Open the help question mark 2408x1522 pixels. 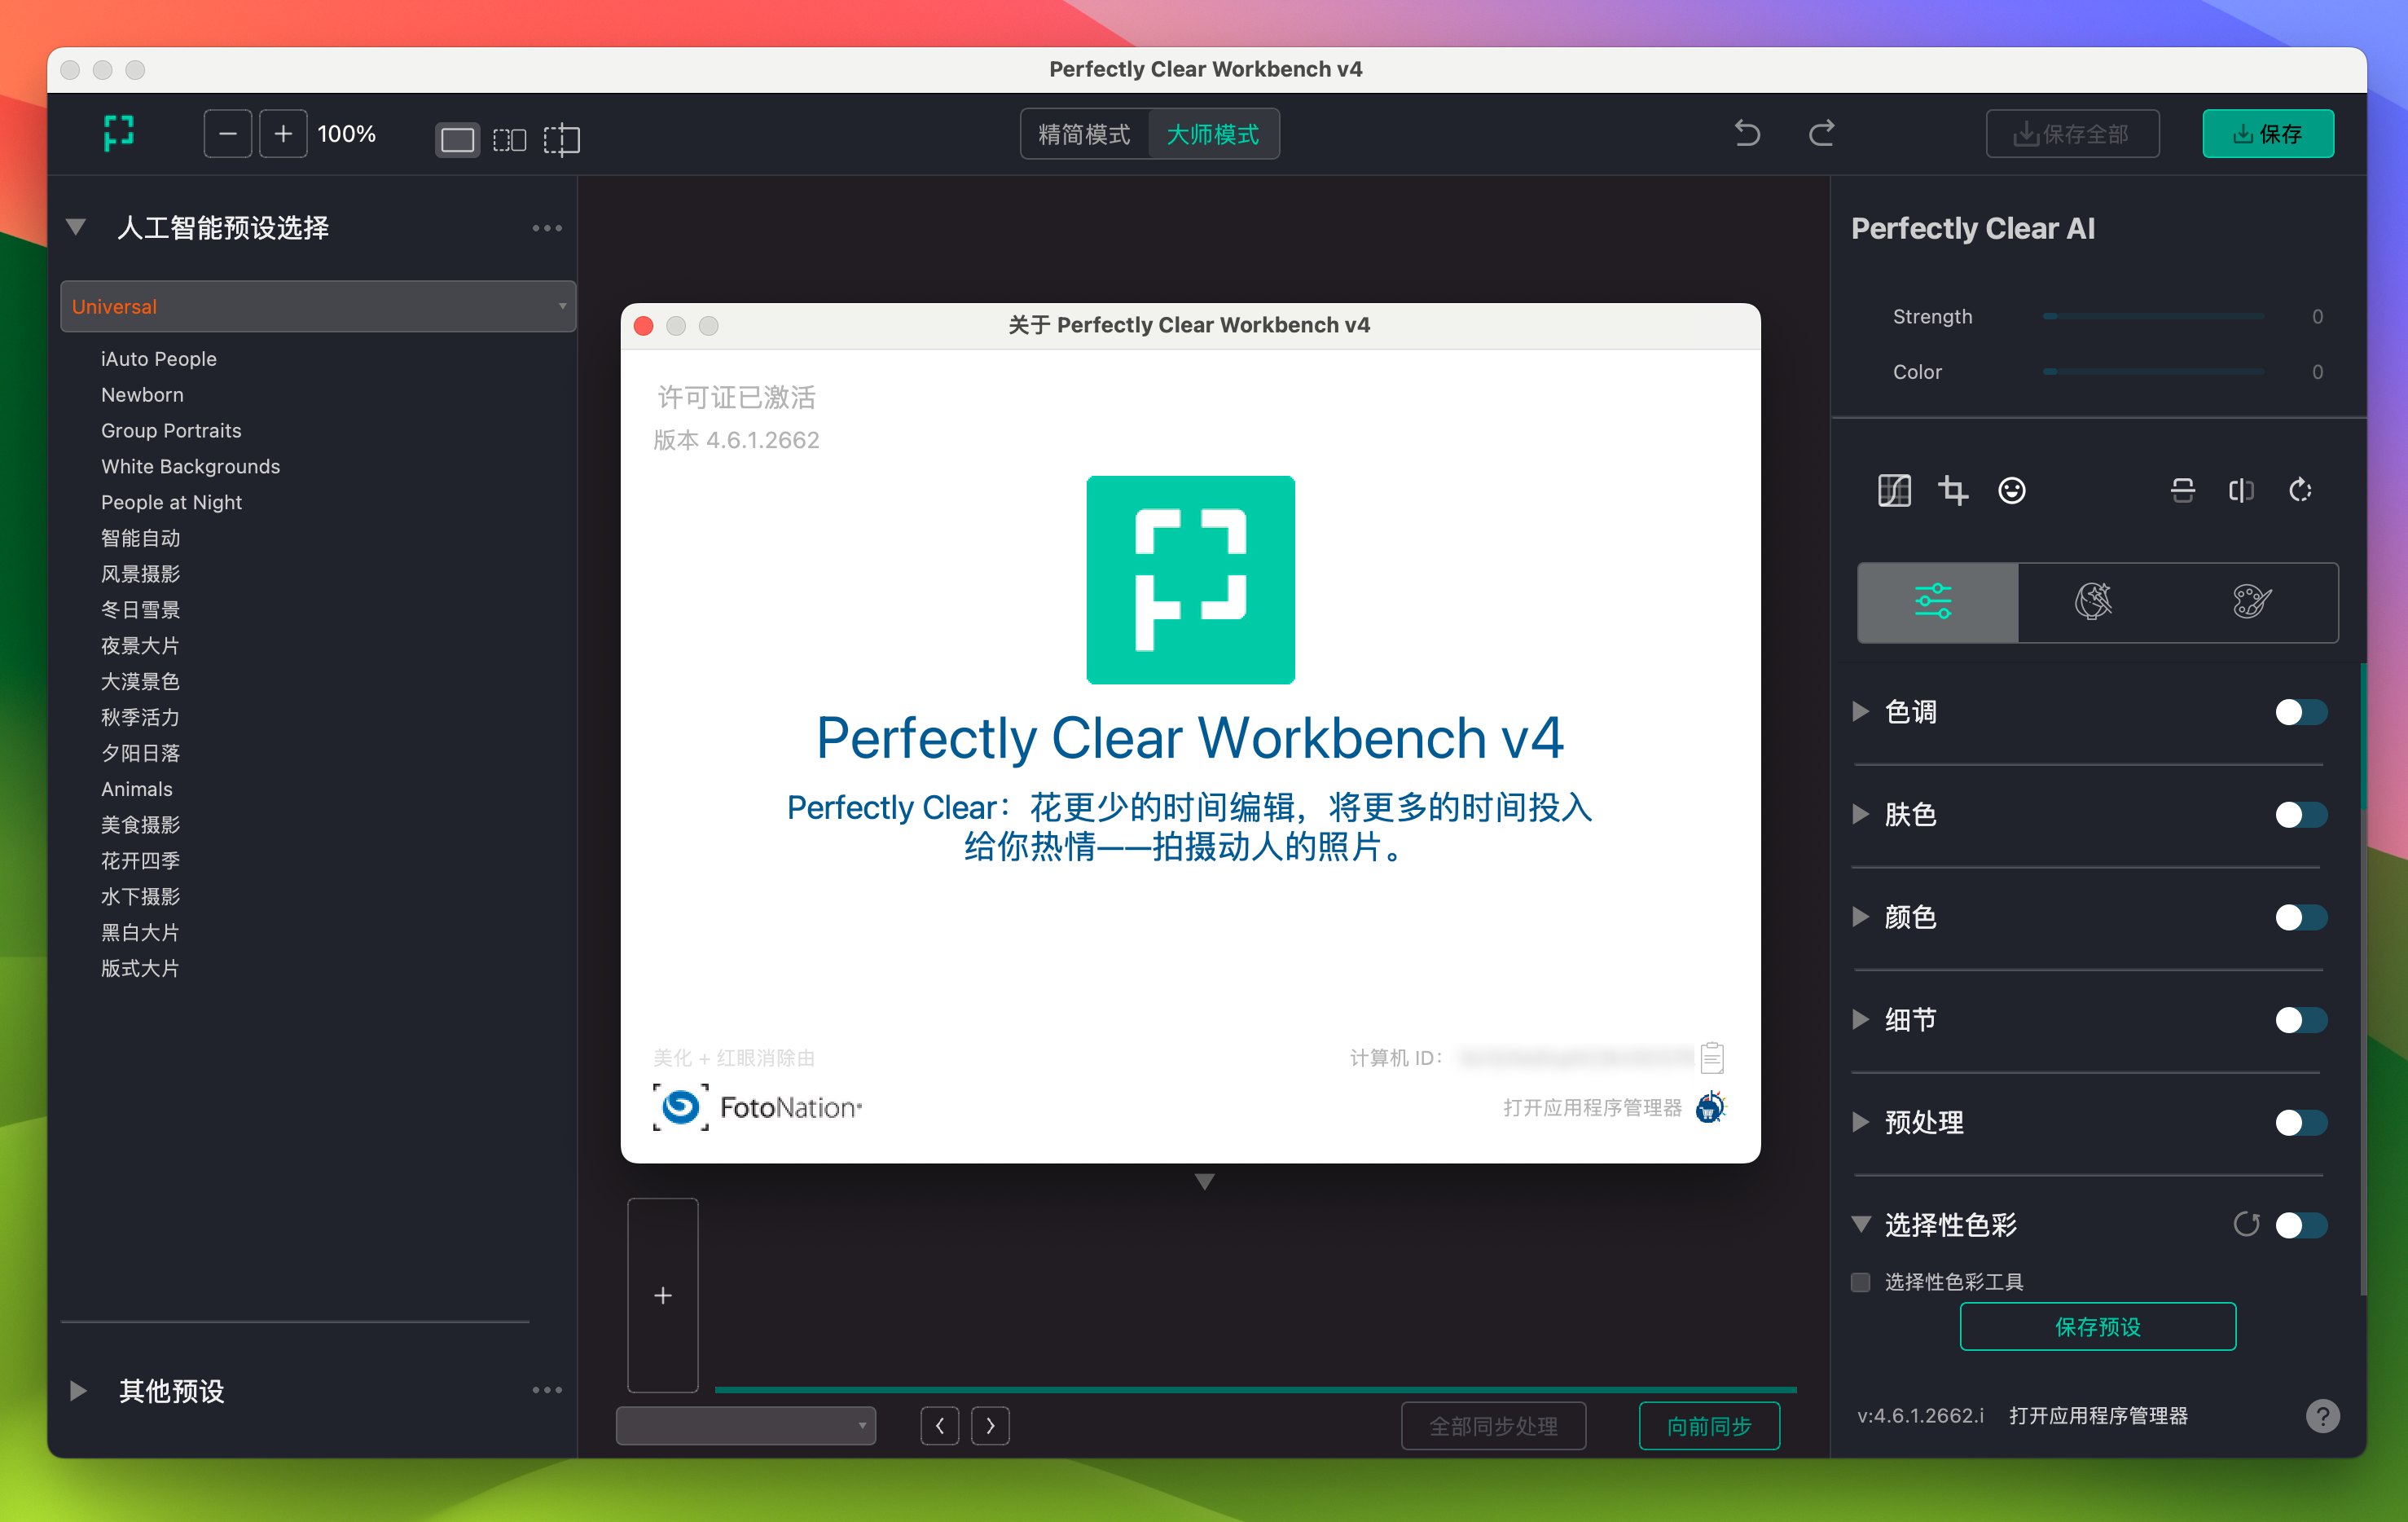[2322, 1415]
